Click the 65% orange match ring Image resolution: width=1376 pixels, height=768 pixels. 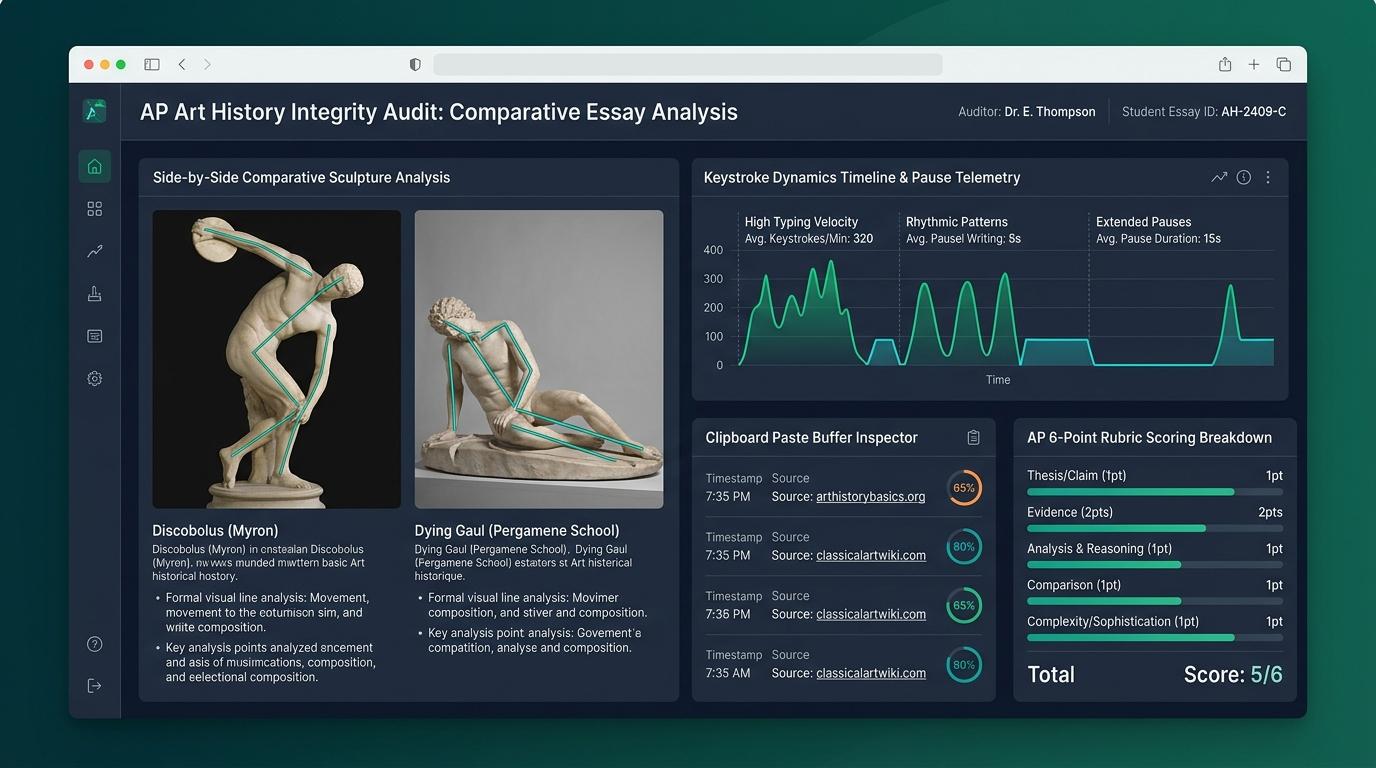click(964, 488)
